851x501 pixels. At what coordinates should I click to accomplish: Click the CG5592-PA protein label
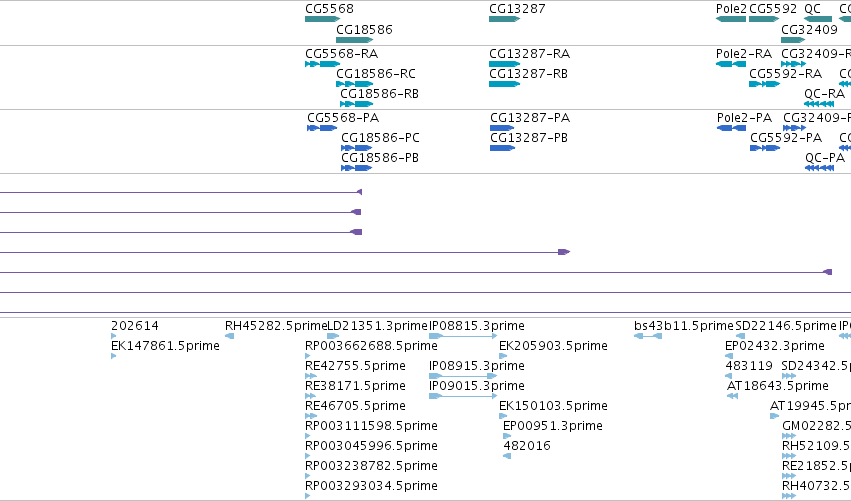pyautogui.click(x=786, y=138)
